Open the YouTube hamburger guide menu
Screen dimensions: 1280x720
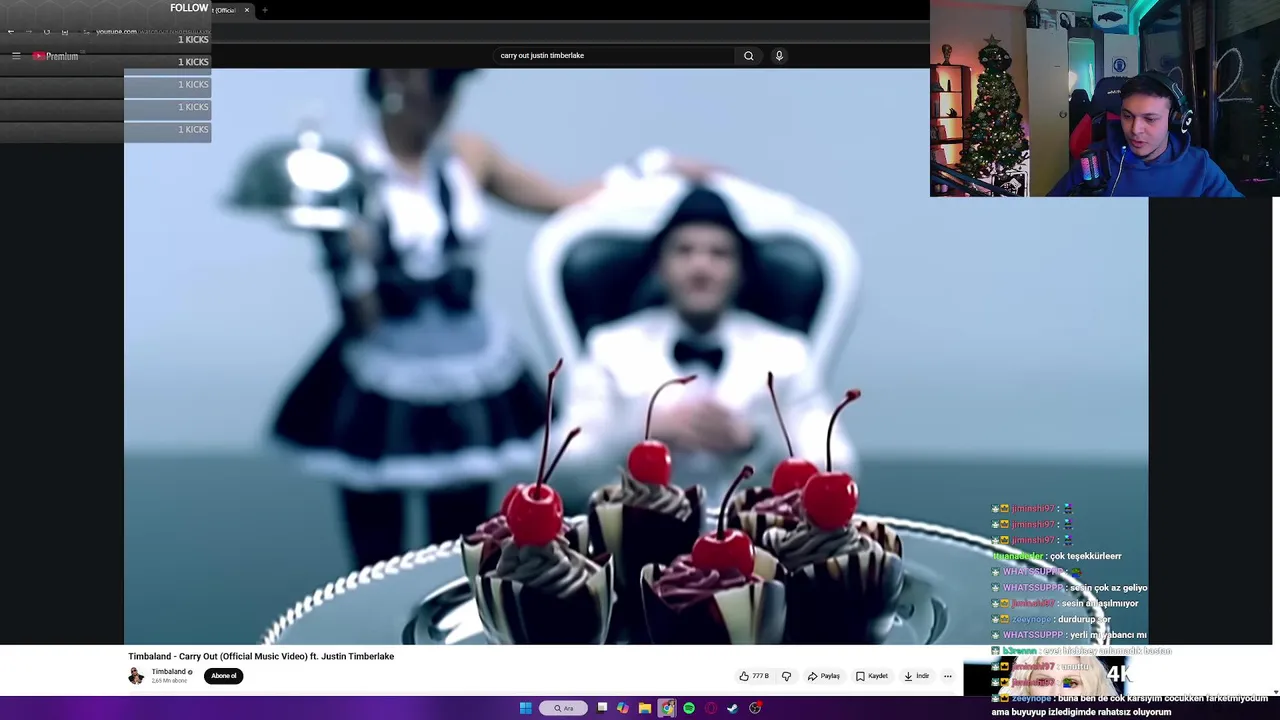click(x=16, y=56)
